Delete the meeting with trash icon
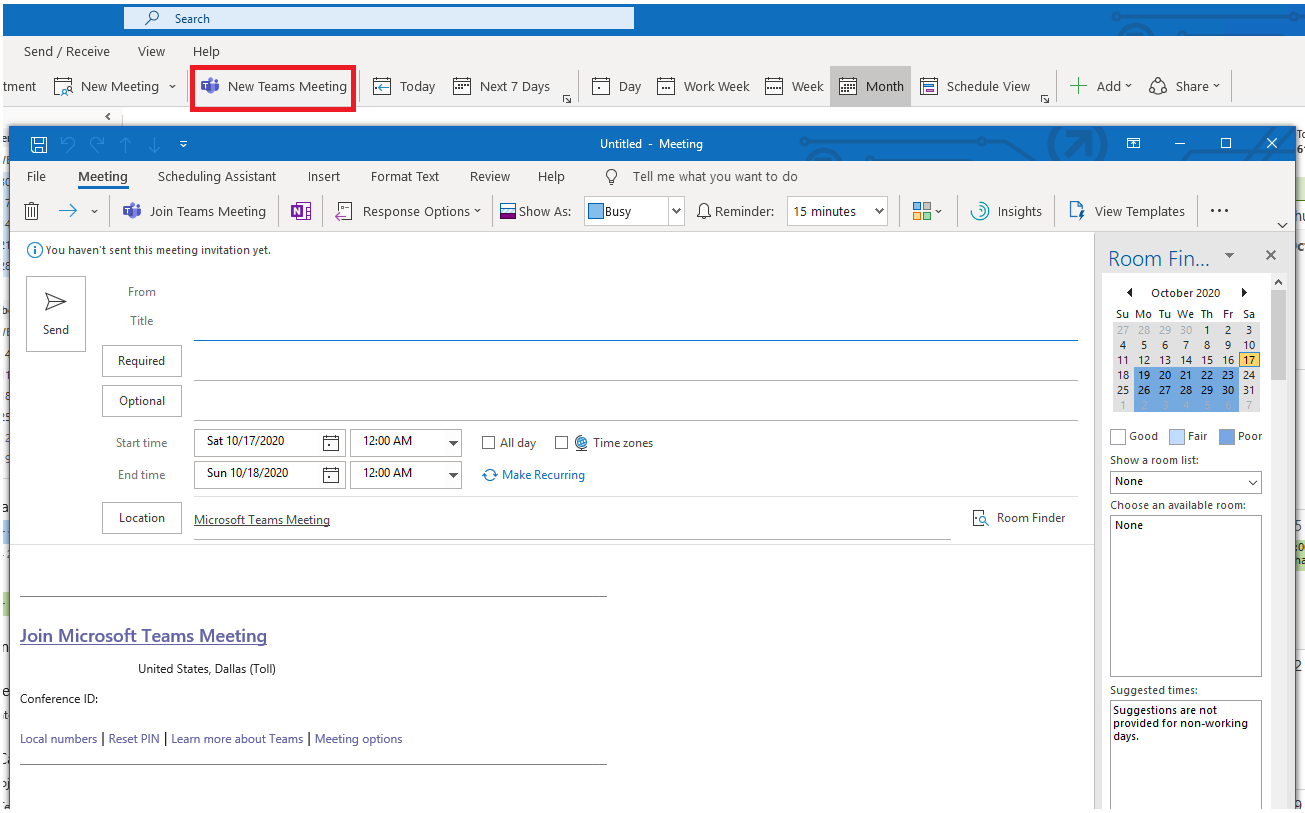 pos(32,211)
